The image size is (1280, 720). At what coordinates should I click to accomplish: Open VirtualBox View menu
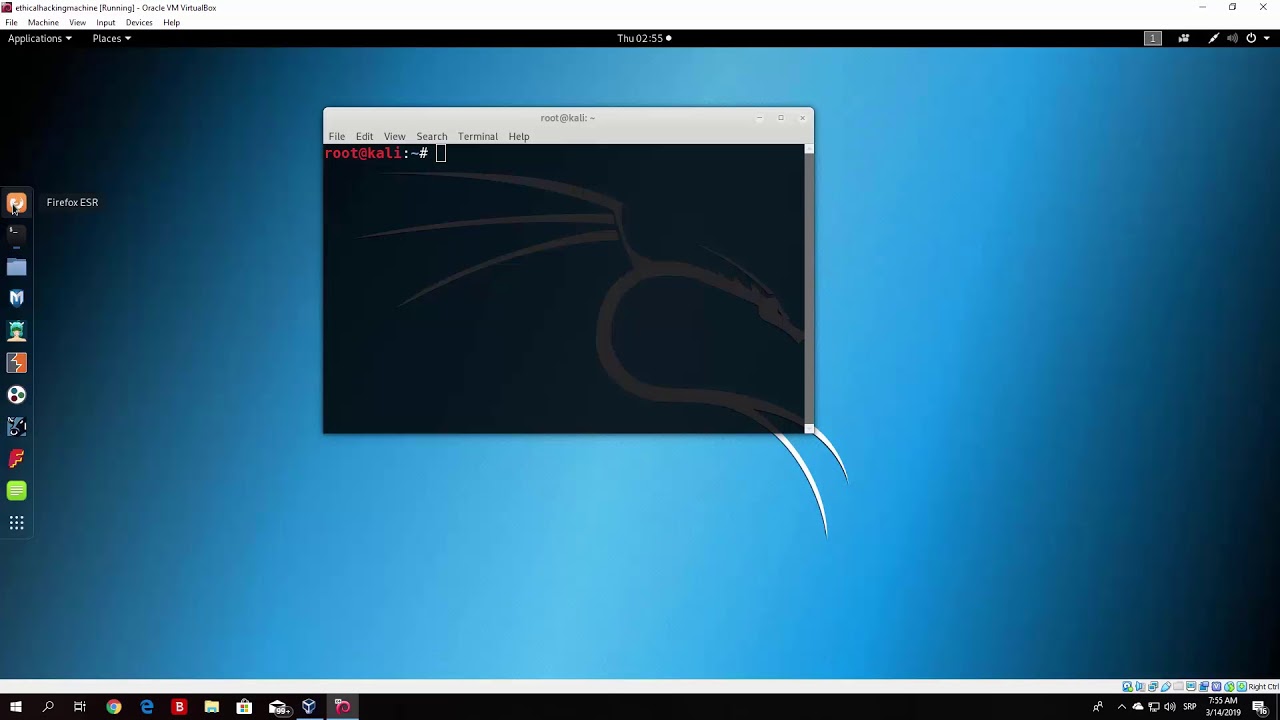click(x=77, y=22)
